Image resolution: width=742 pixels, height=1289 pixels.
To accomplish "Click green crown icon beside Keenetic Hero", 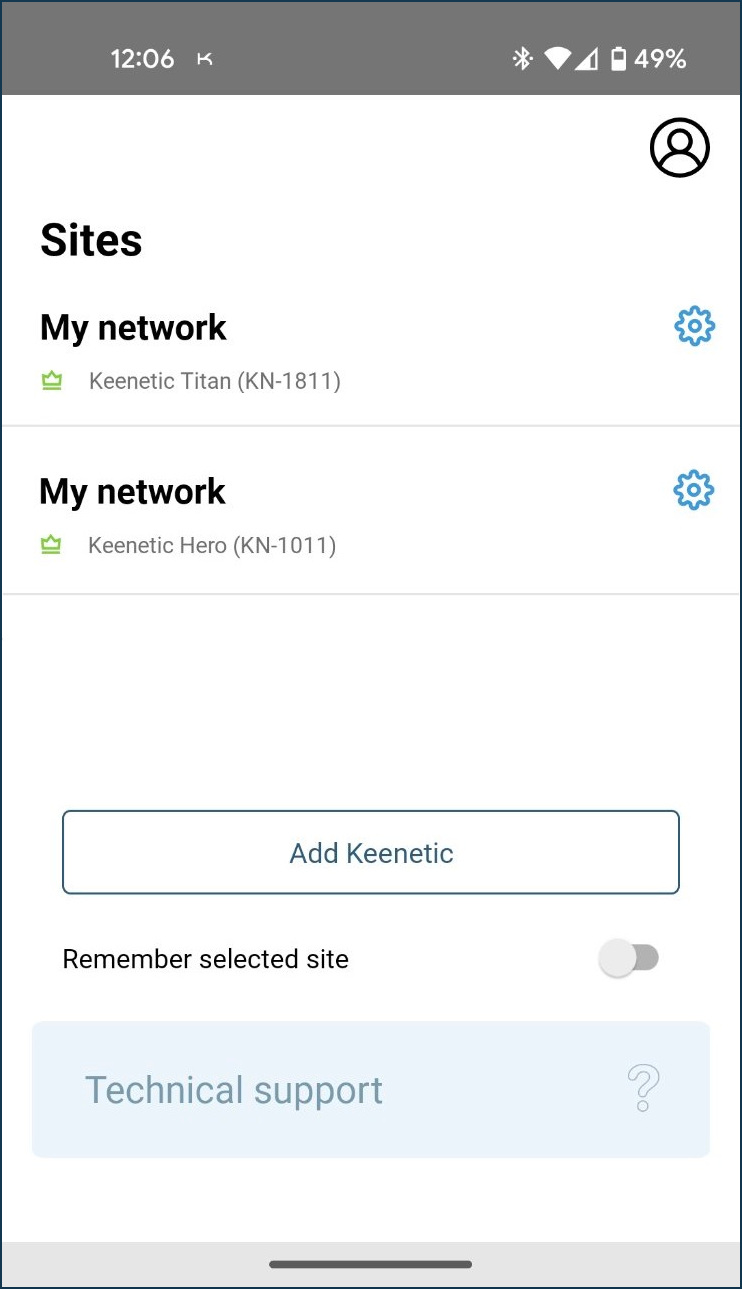I will click(51, 546).
